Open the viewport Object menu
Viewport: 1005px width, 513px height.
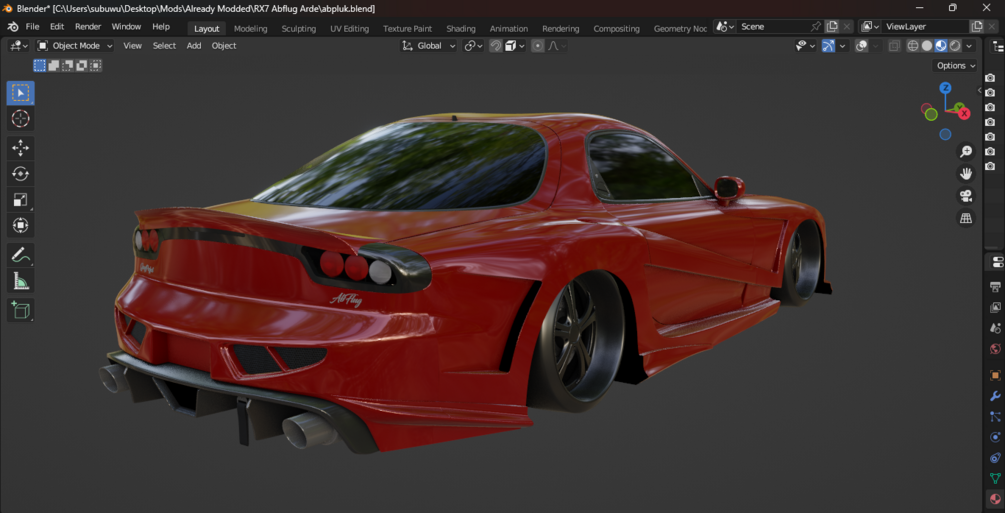tap(224, 46)
